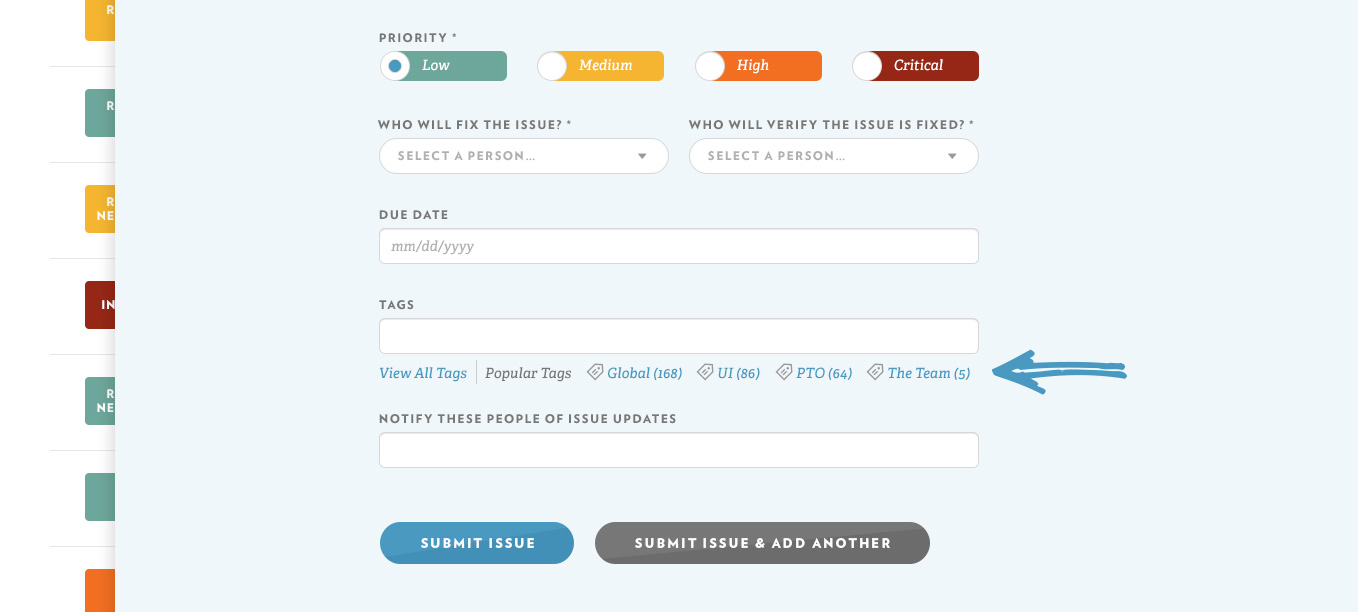Open the Global (168) popular tag
Image resolution: width=1358 pixels, height=612 pixels.
(x=644, y=372)
